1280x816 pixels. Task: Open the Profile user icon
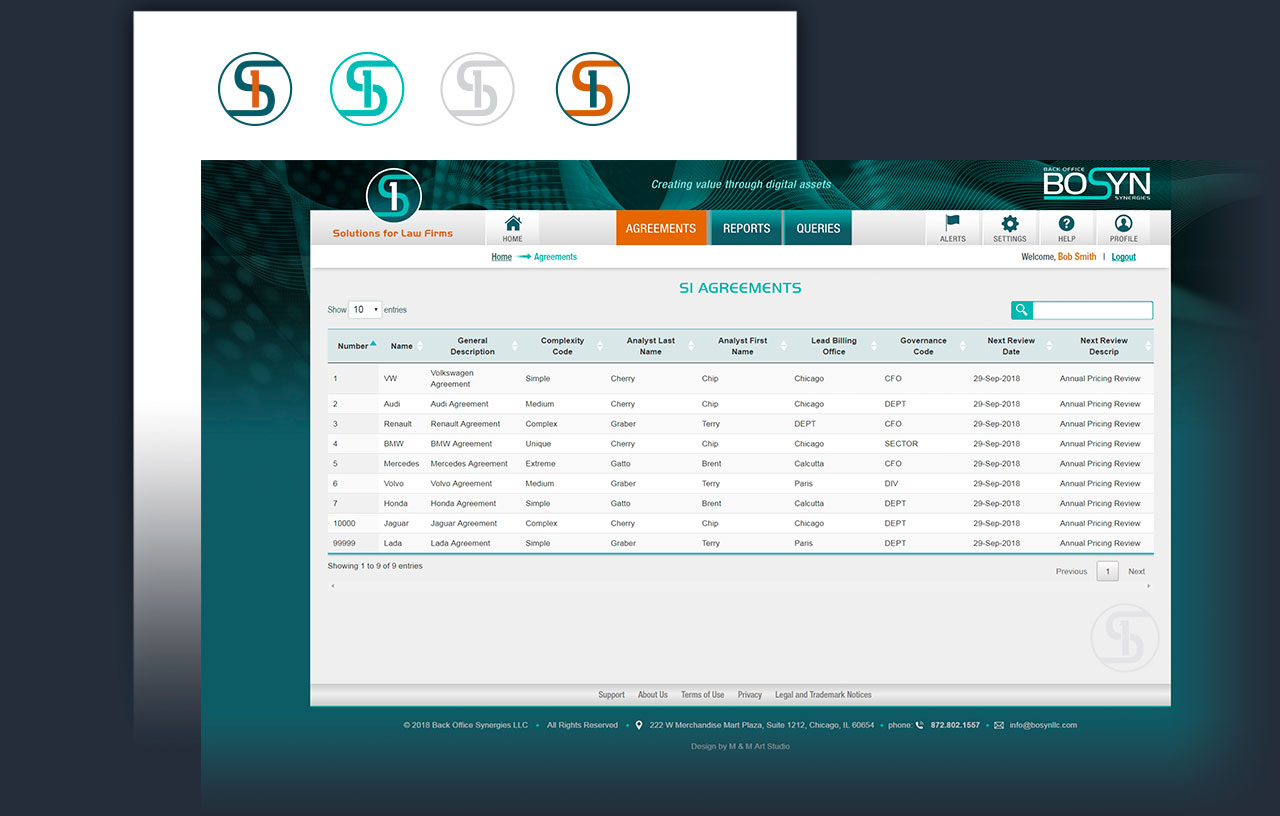(x=1123, y=224)
